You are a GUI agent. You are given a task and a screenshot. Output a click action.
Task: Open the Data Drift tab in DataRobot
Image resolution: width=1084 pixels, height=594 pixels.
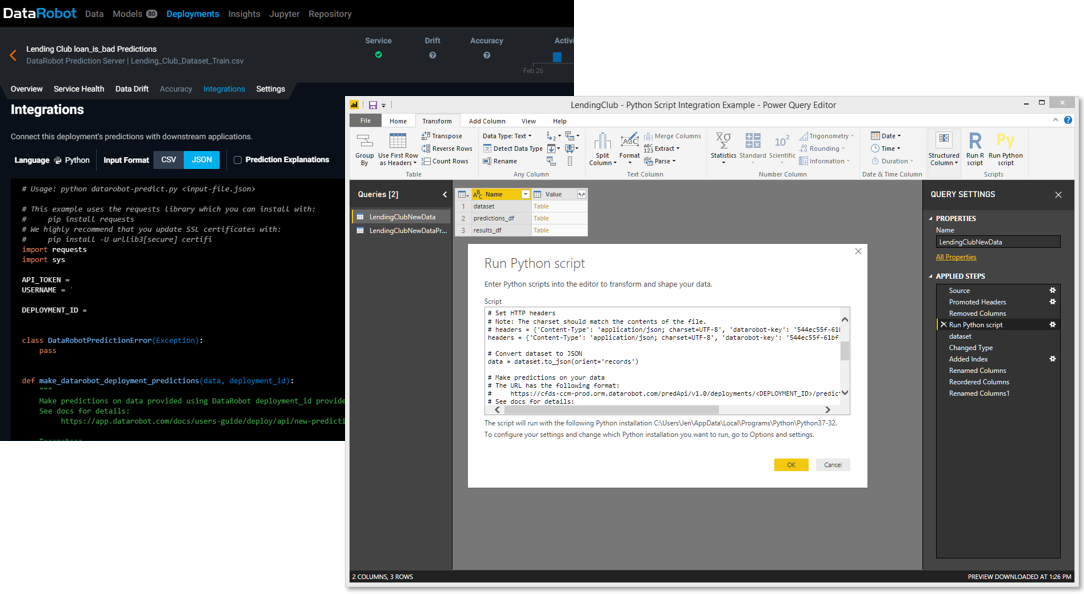coord(132,89)
